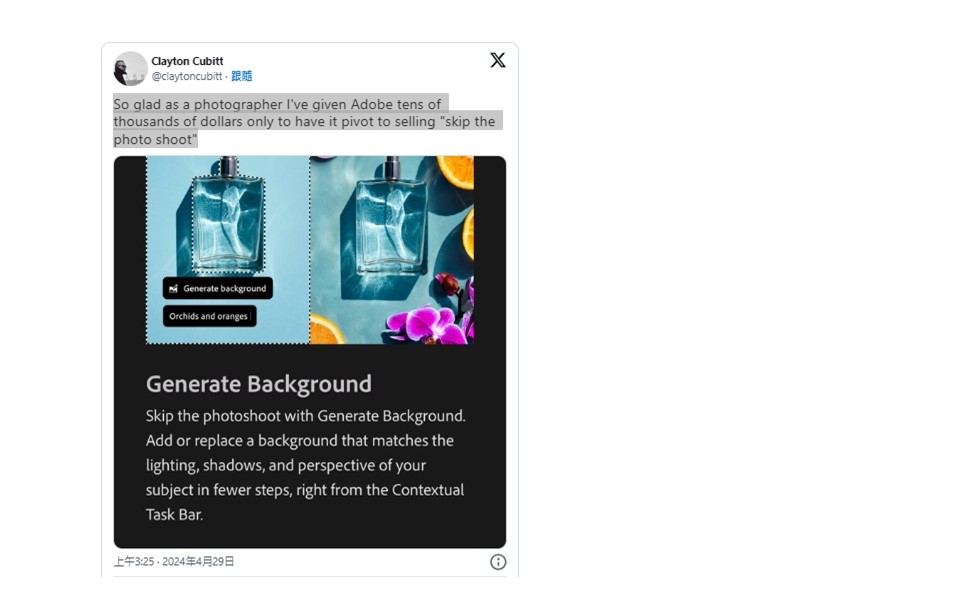Click the Generate background button in the image
This screenshot has height=605, width=953.
click(x=218, y=288)
